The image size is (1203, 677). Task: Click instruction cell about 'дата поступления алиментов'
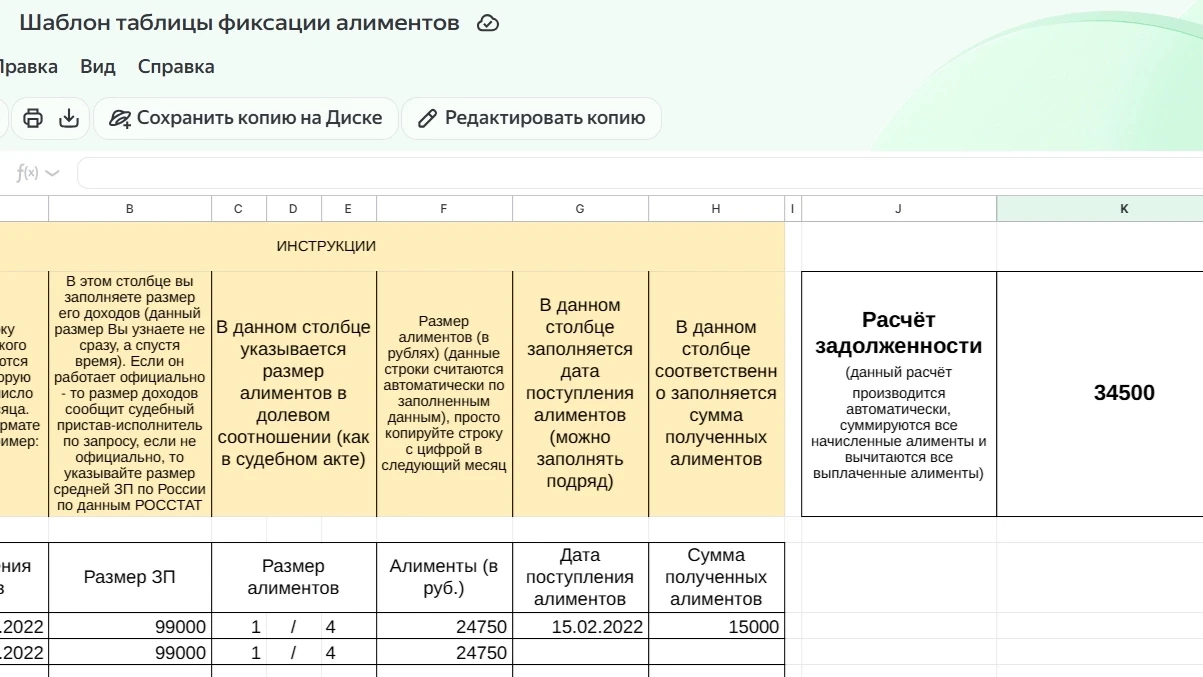pyautogui.click(x=581, y=394)
